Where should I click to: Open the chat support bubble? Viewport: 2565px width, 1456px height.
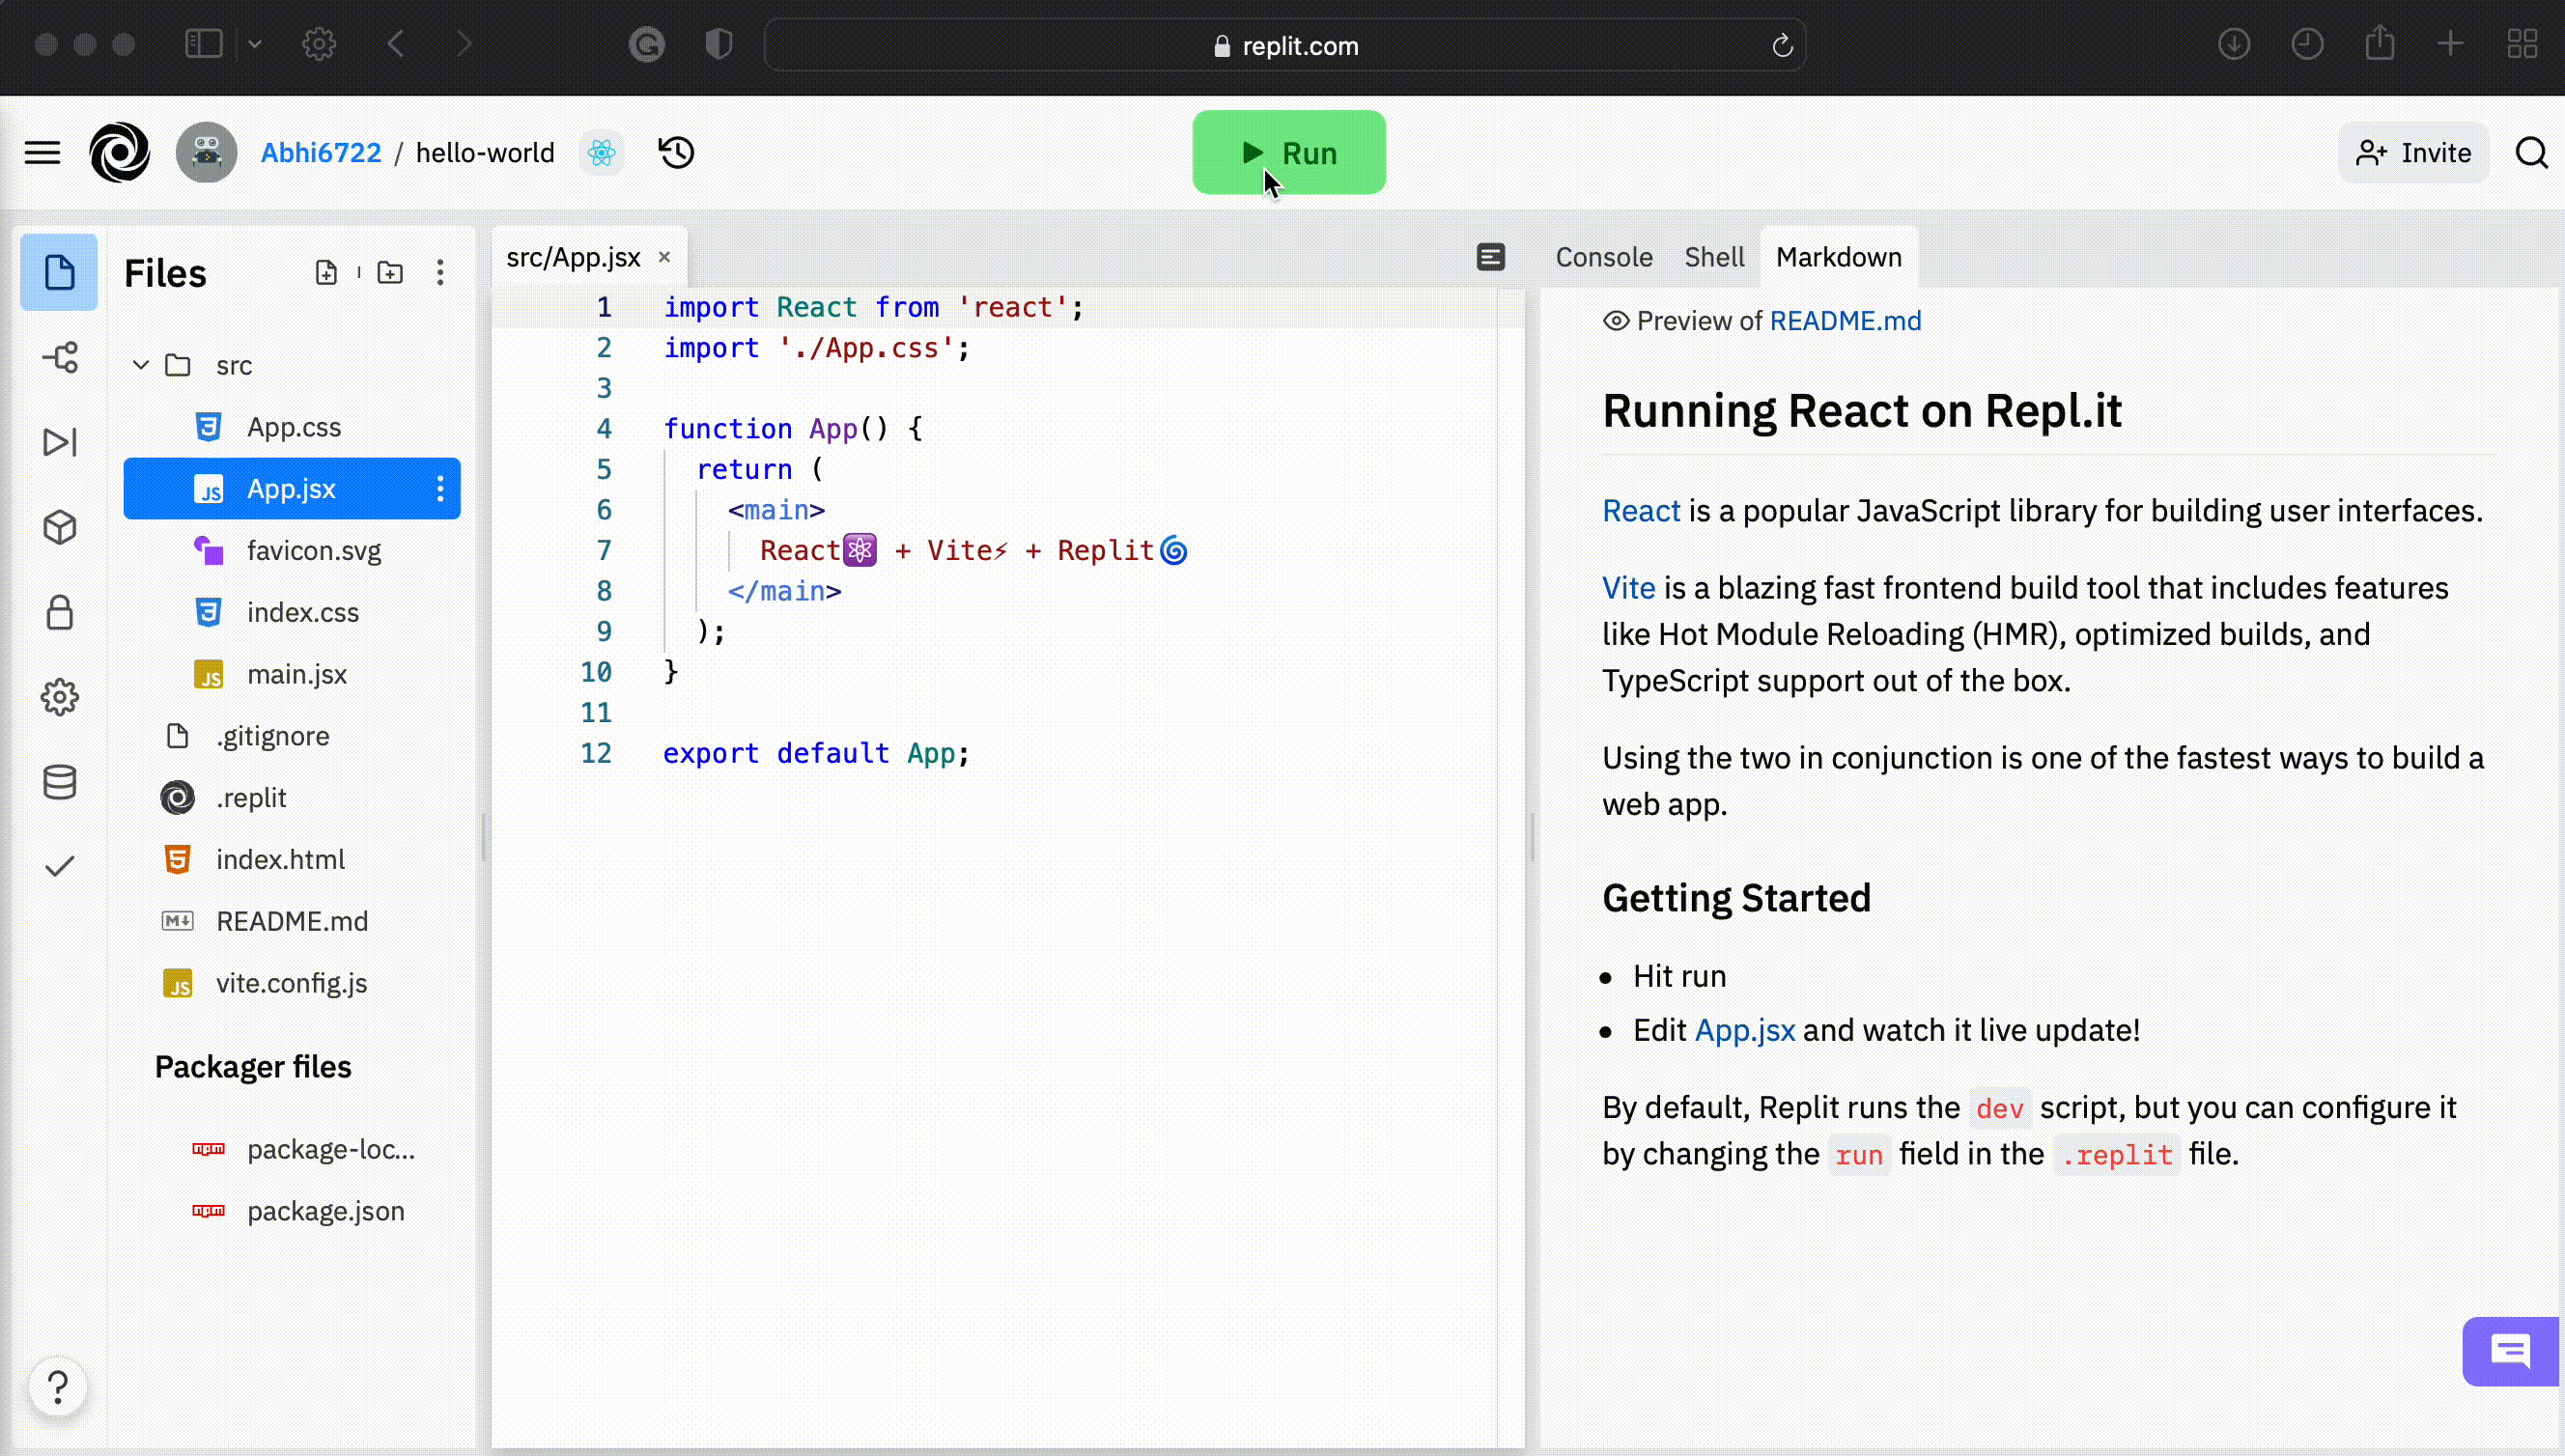[x=2512, y=1352]
